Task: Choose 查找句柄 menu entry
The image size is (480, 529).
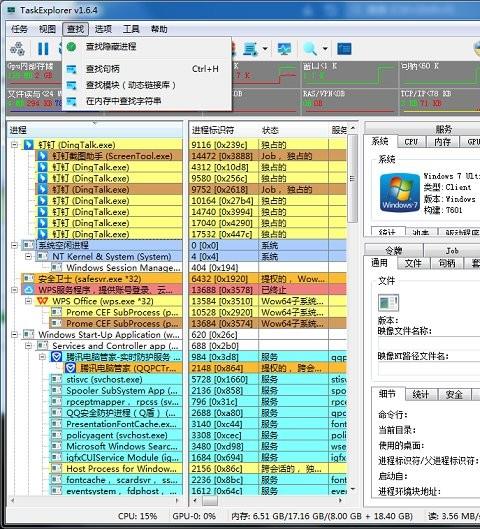Action: click(147, 69)
